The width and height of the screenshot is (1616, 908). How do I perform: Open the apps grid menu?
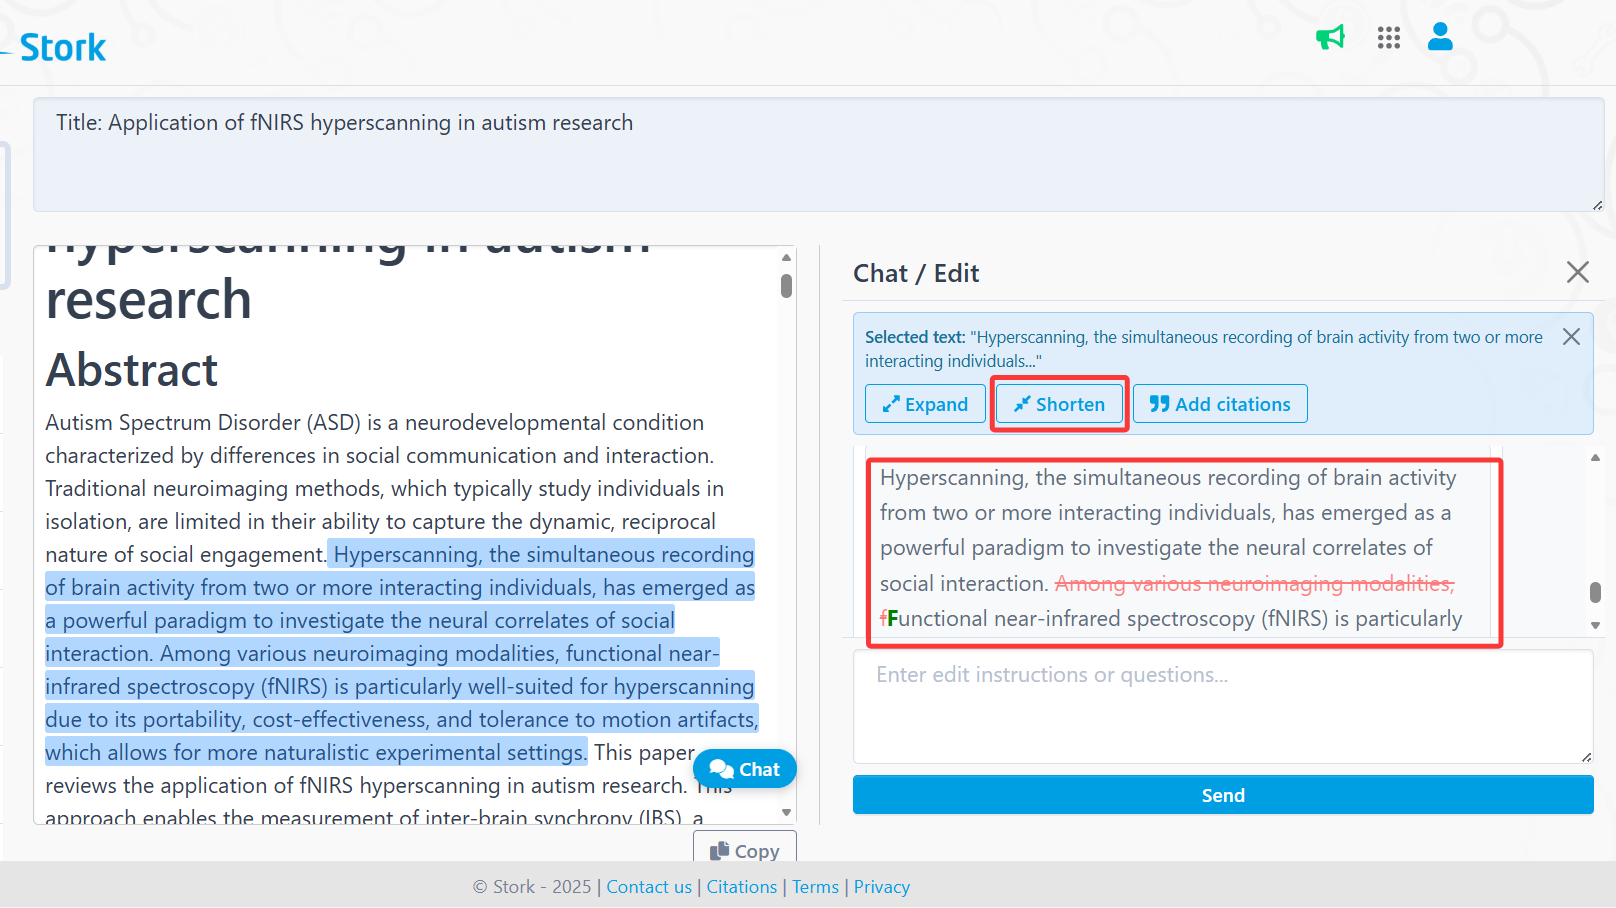click(x=1388, y=38)
